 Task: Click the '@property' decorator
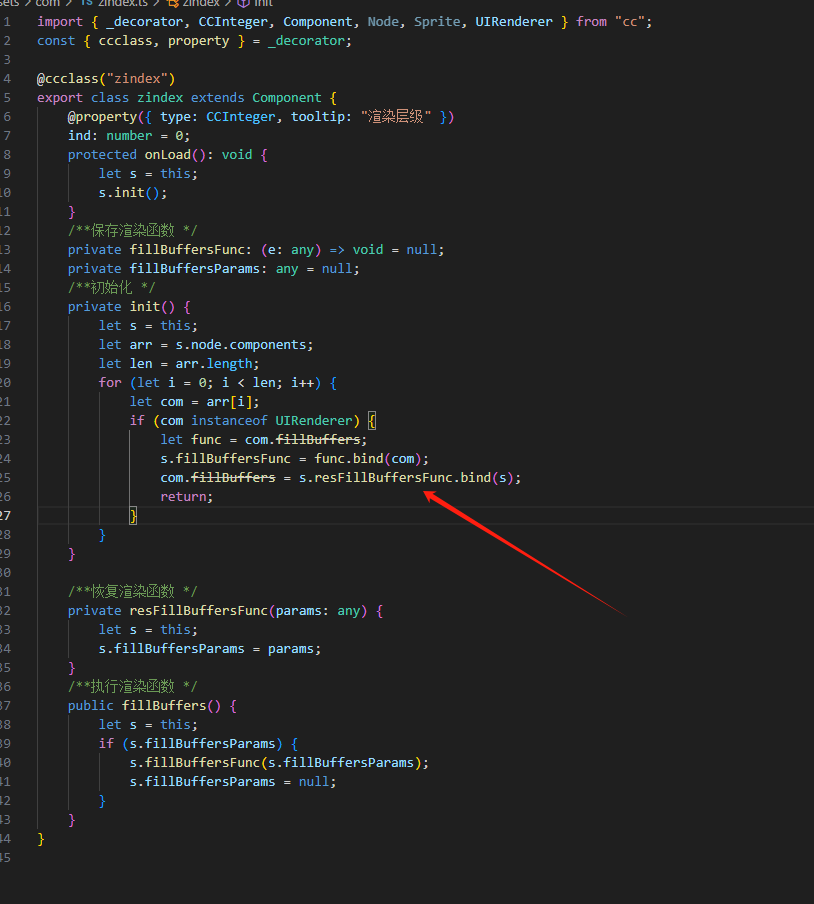102,117
